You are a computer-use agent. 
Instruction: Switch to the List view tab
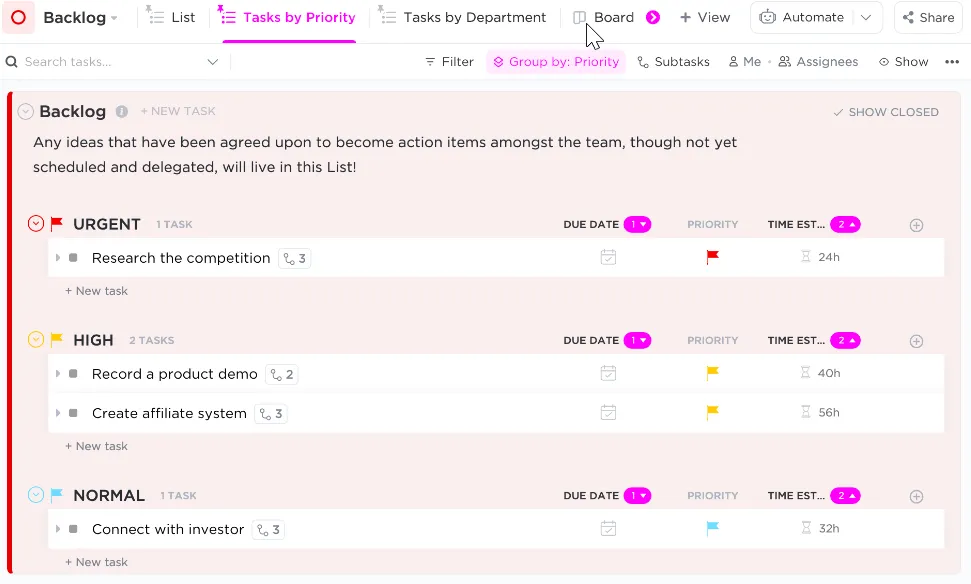coord(172,17)
